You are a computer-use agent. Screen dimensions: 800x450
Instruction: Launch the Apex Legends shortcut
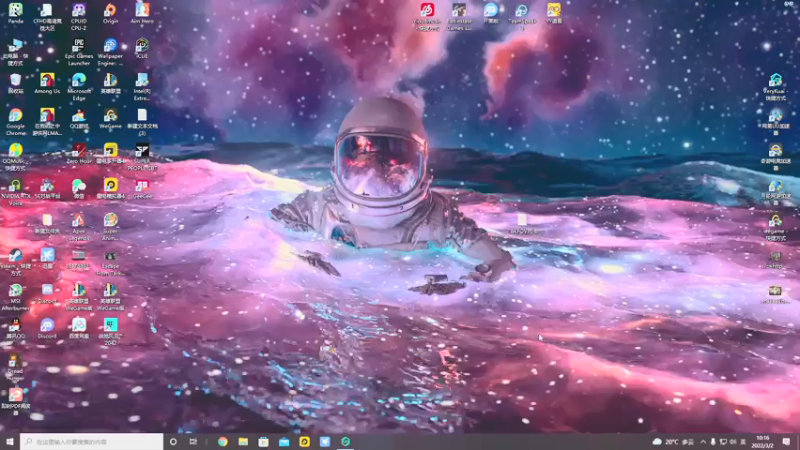[x=79, y=227]
